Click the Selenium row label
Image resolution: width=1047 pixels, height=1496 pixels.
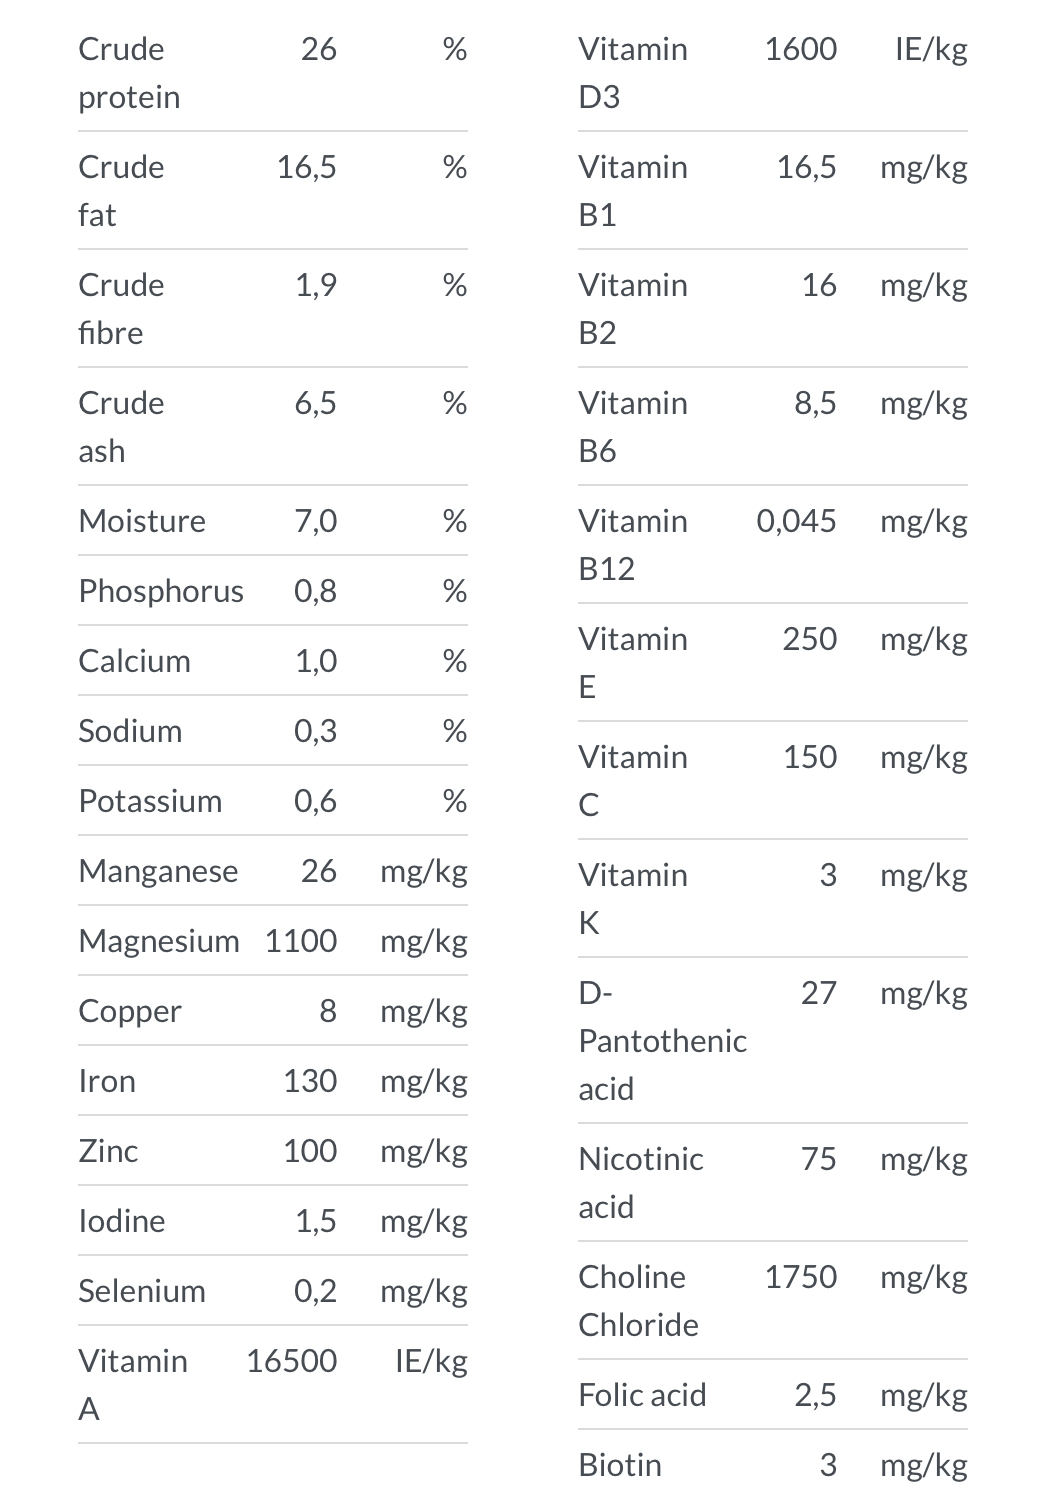[x=142, y=1291]
